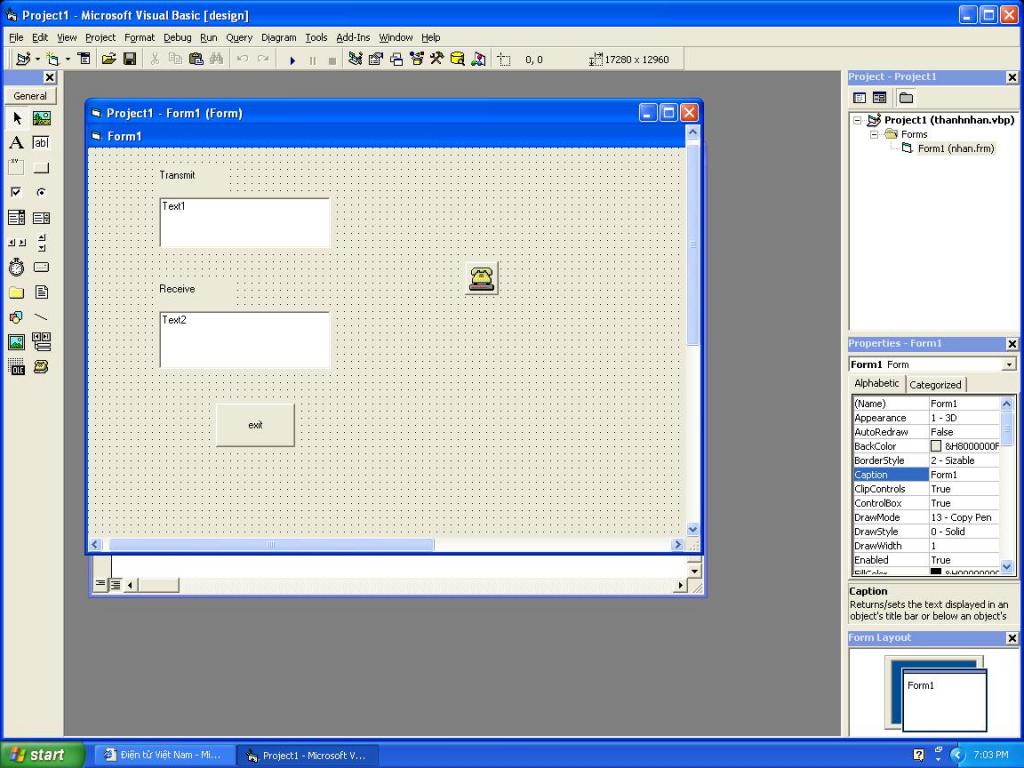The image size is (1024, 768).
Task: Select the TextBox tool (abl icon)
Action: click(x=42, y=143)
